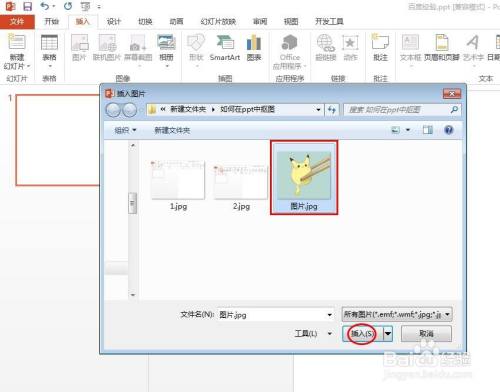Screen dimensions: 500x392
Task: Toggle the preview pane icon in dialog toolbar
Action: click(x=428, y=130)
